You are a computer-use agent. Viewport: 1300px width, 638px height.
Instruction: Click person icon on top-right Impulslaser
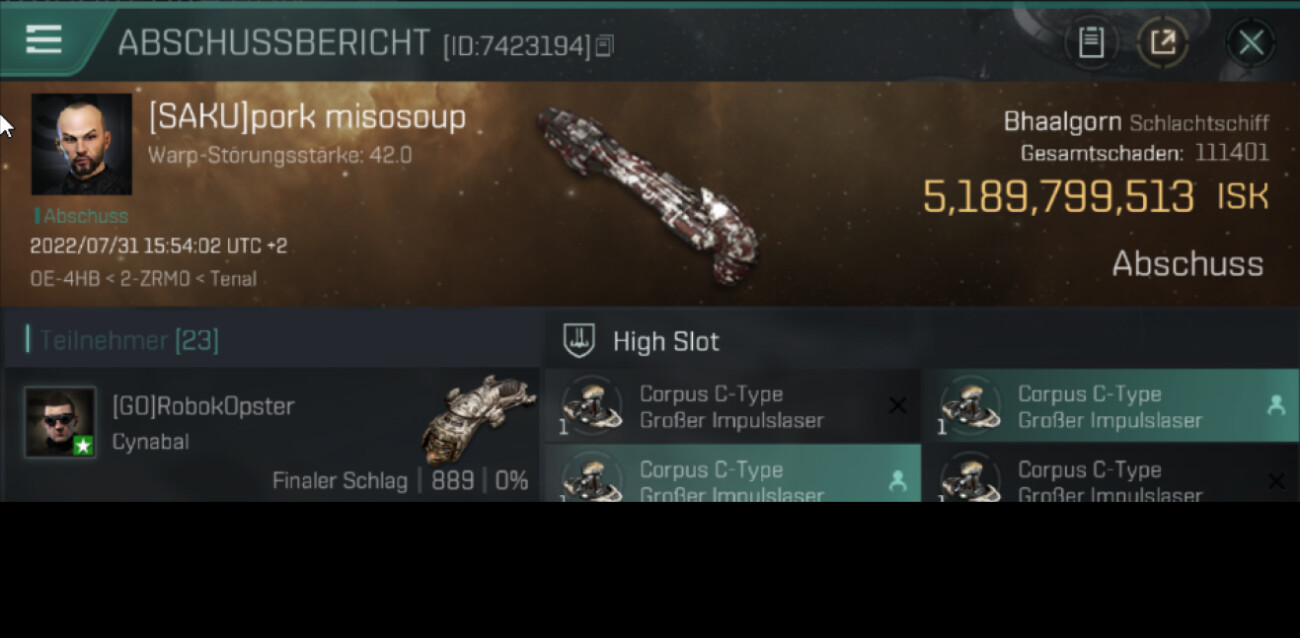tap(1276, 405)
